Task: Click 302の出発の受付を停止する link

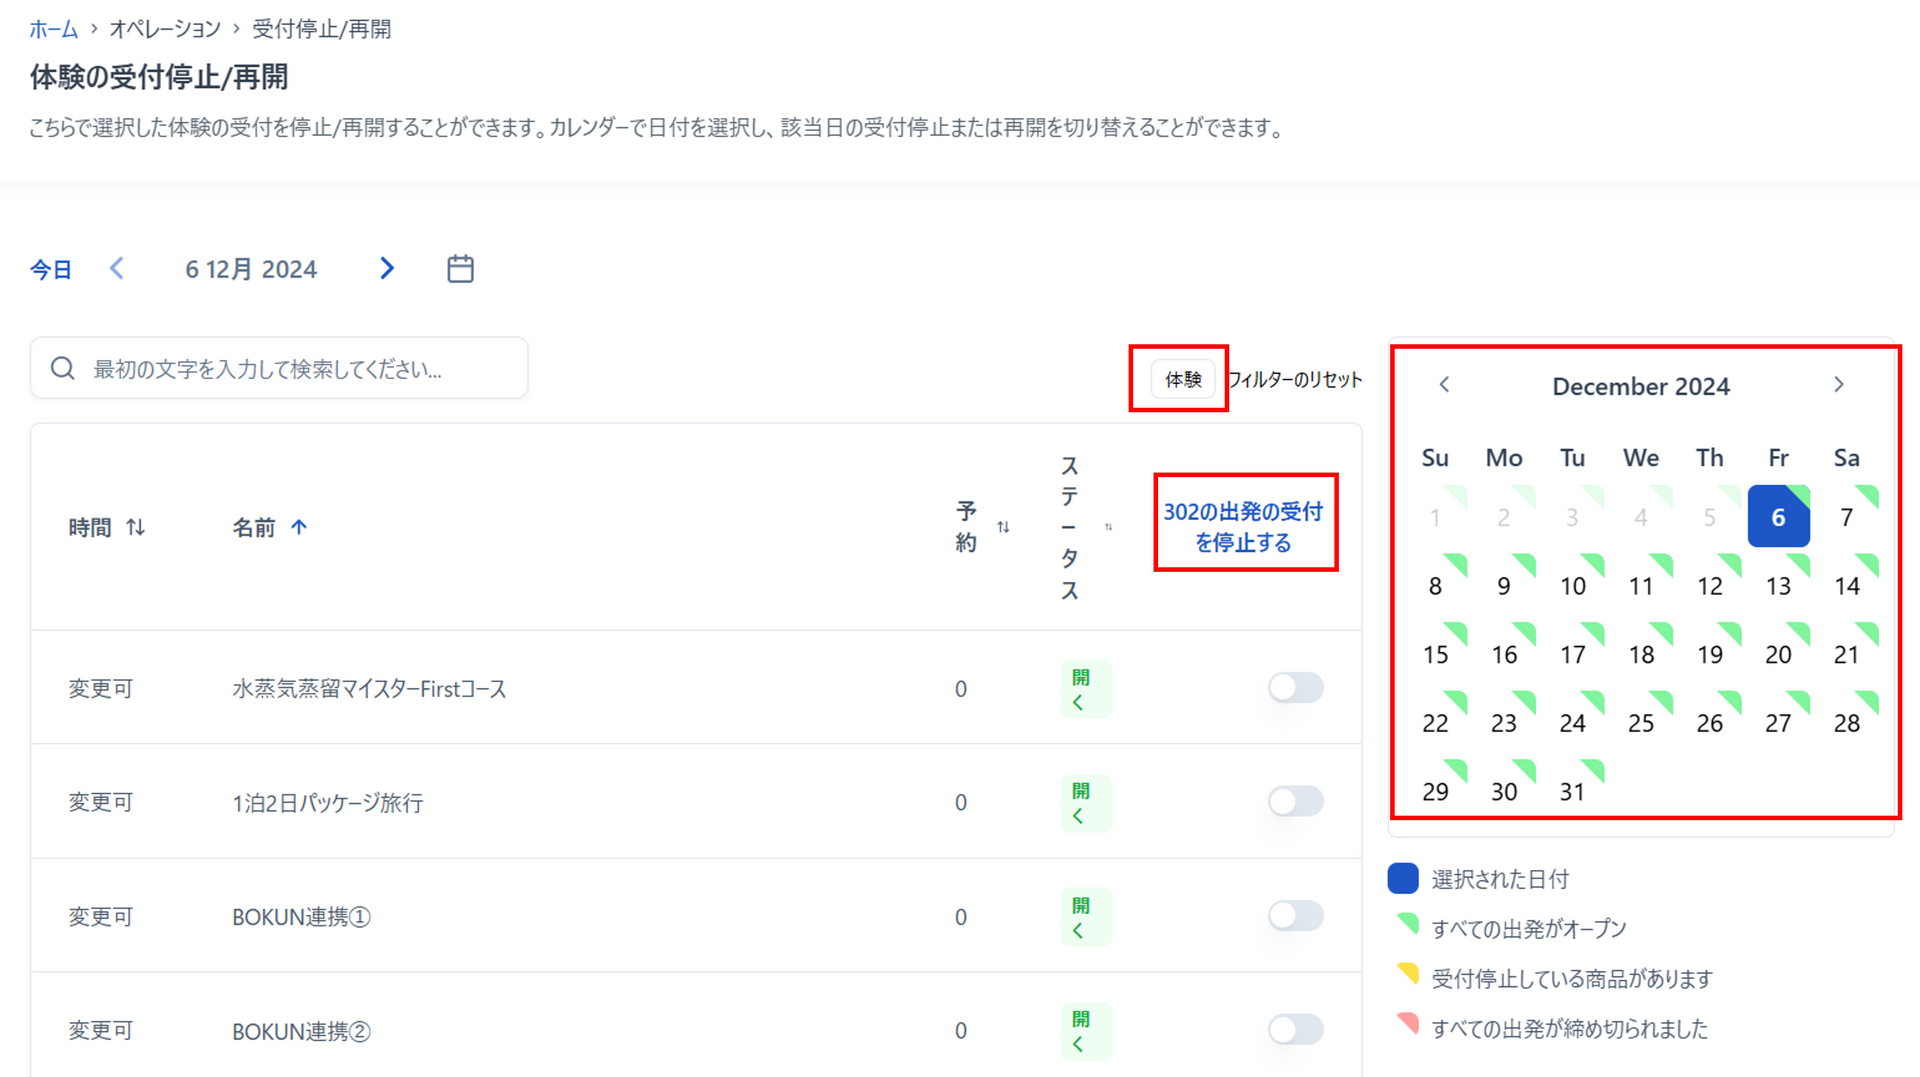Action: [1243, 526]
